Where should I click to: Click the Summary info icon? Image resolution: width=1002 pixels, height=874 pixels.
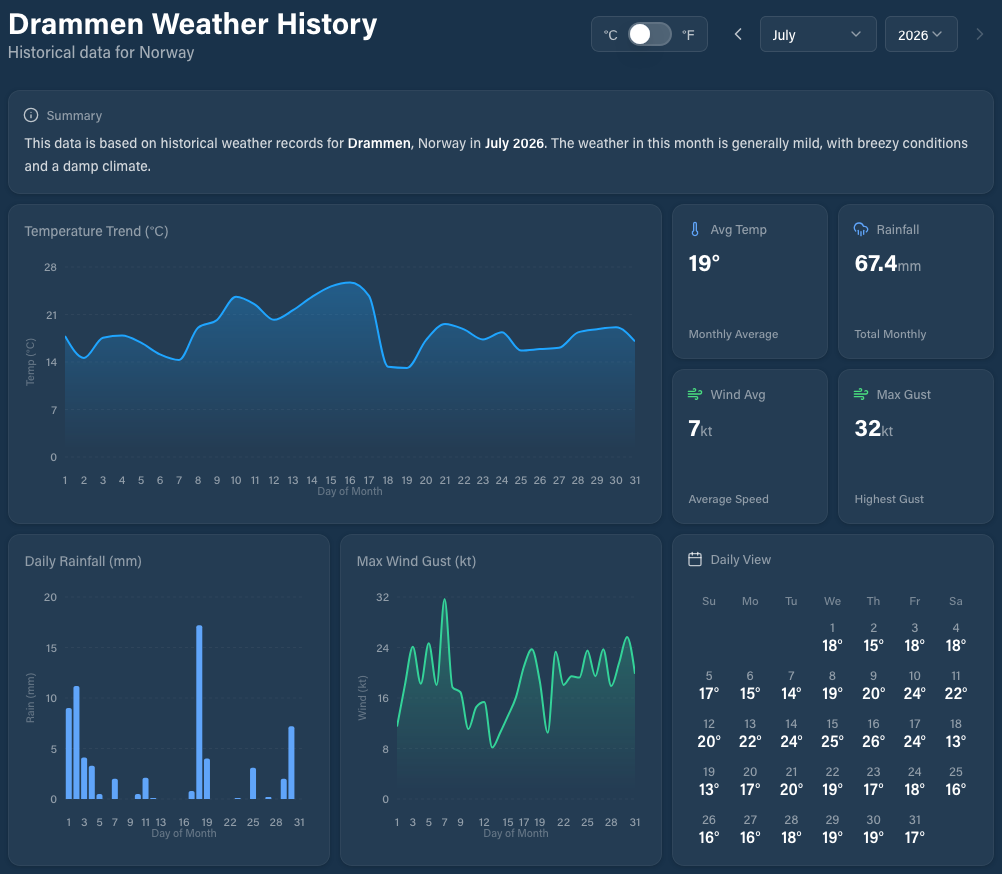click(x=31, y=116)
